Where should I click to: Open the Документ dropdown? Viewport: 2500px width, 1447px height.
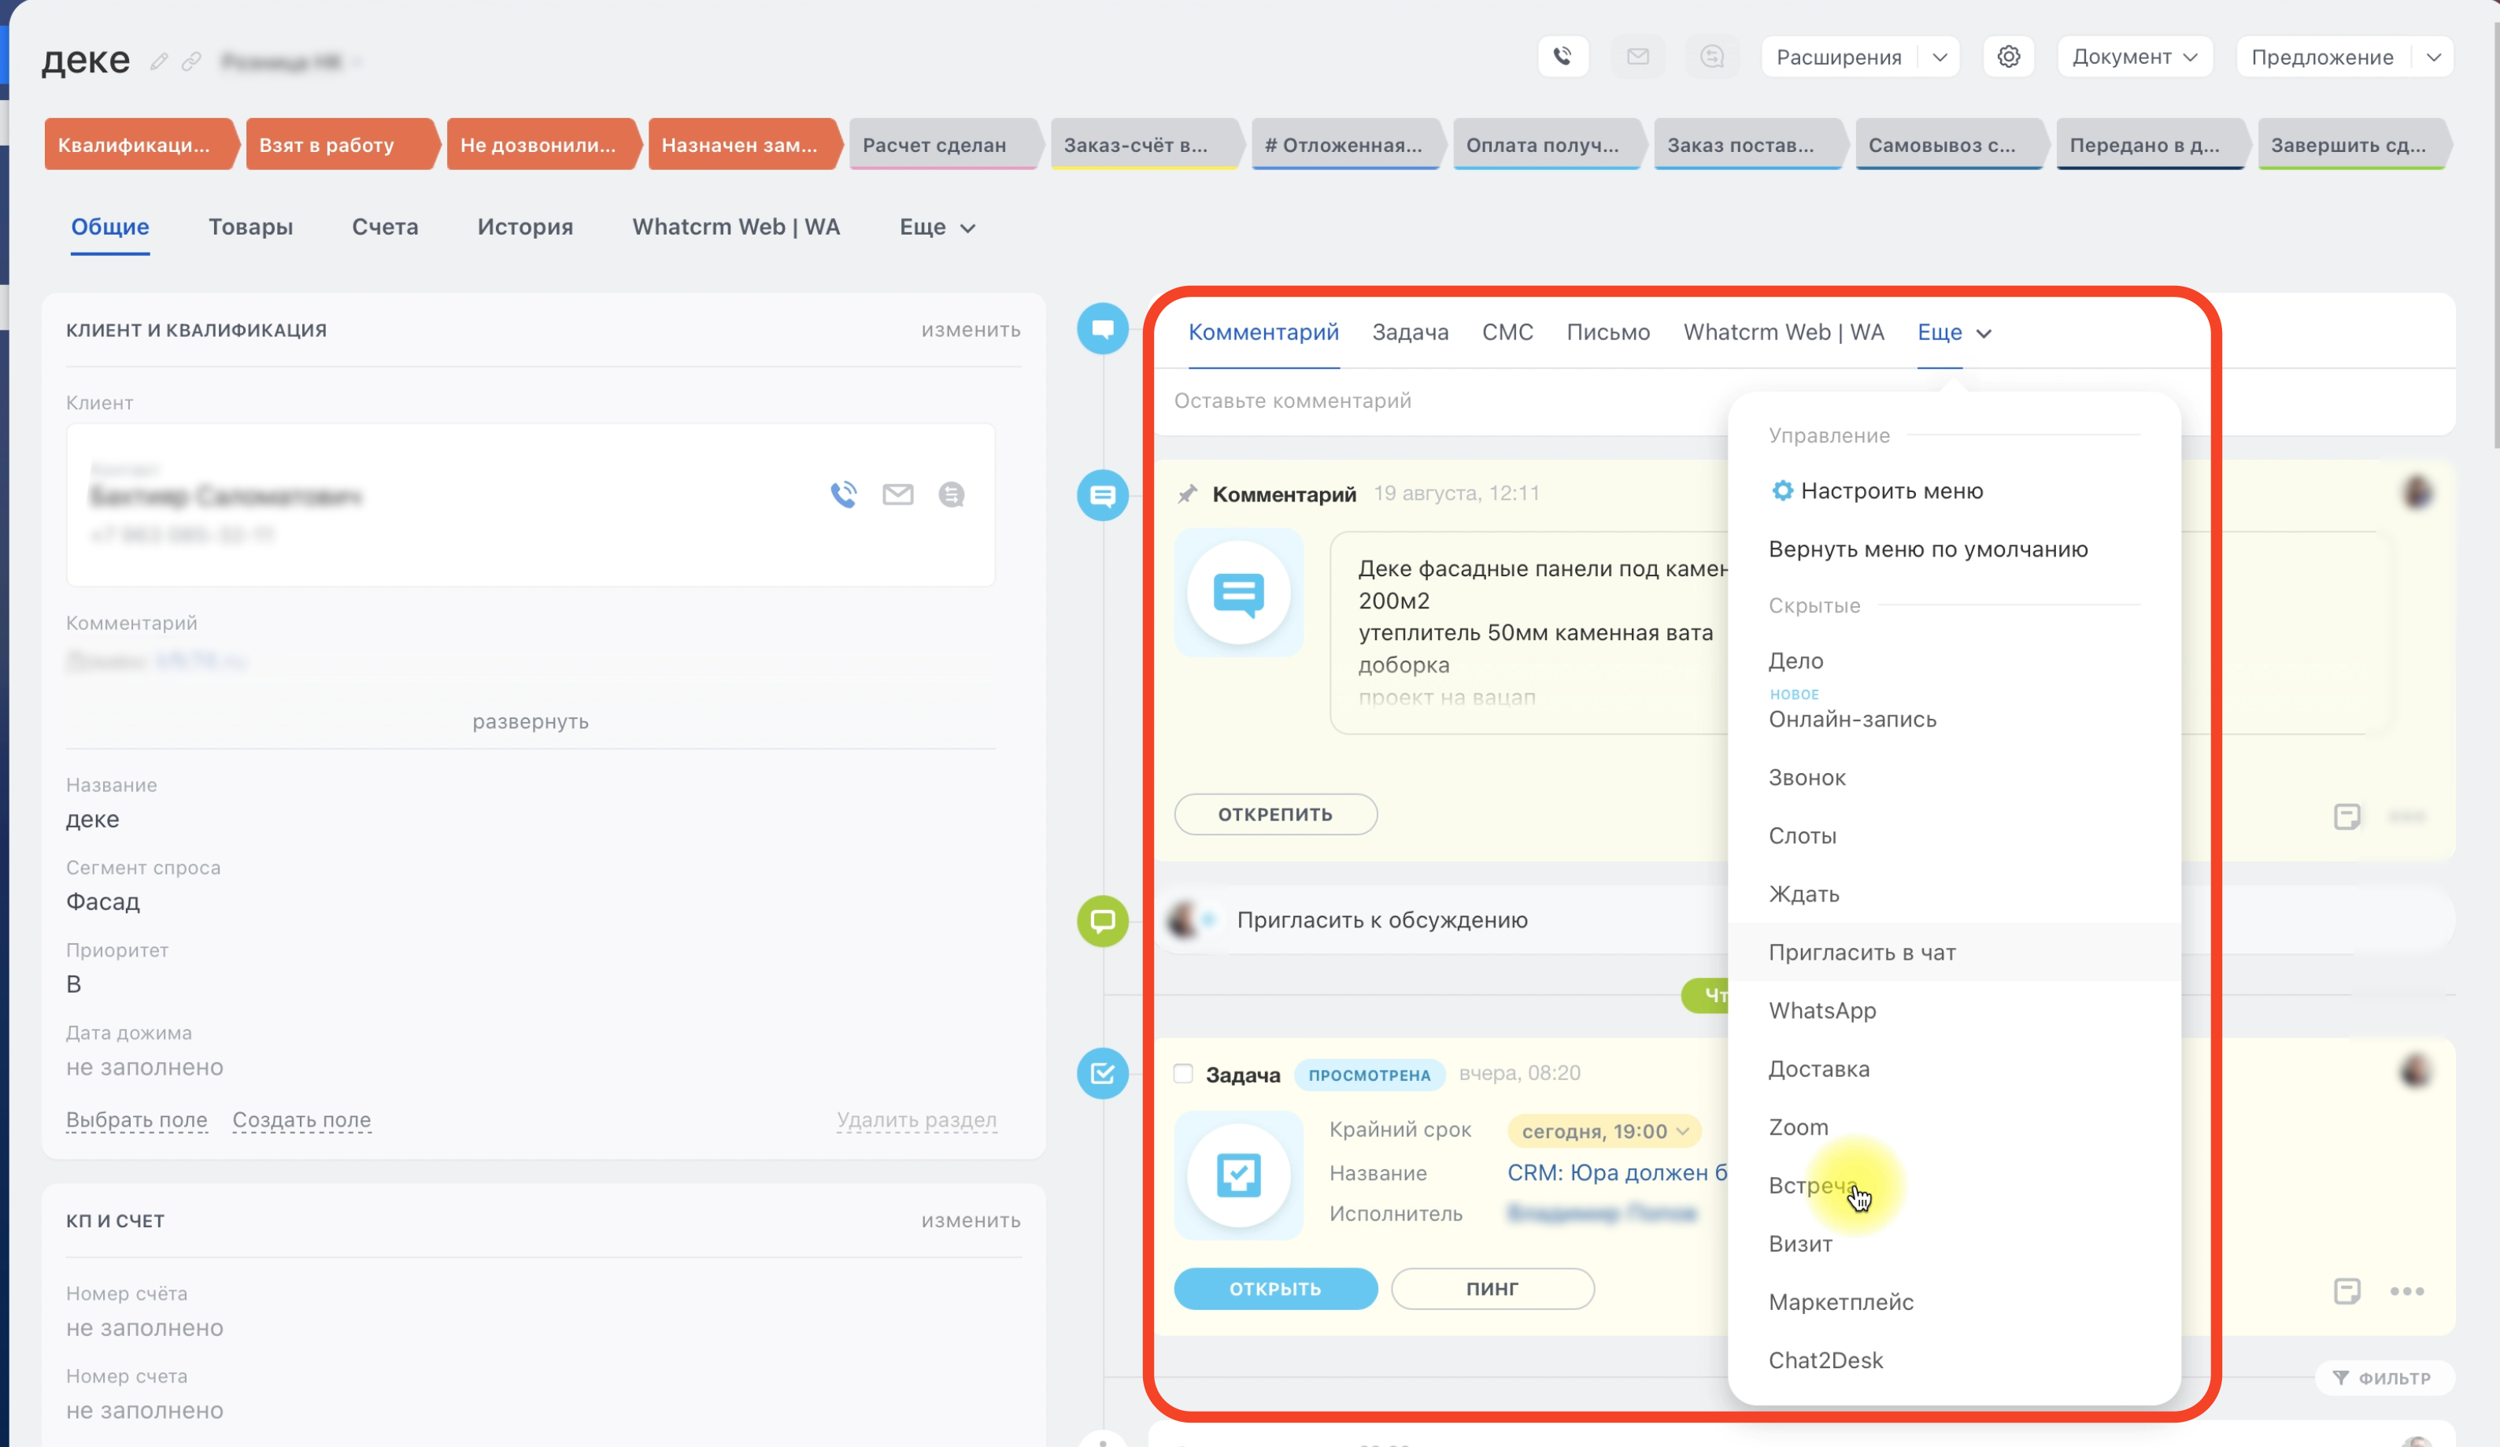coord(2134,57)
